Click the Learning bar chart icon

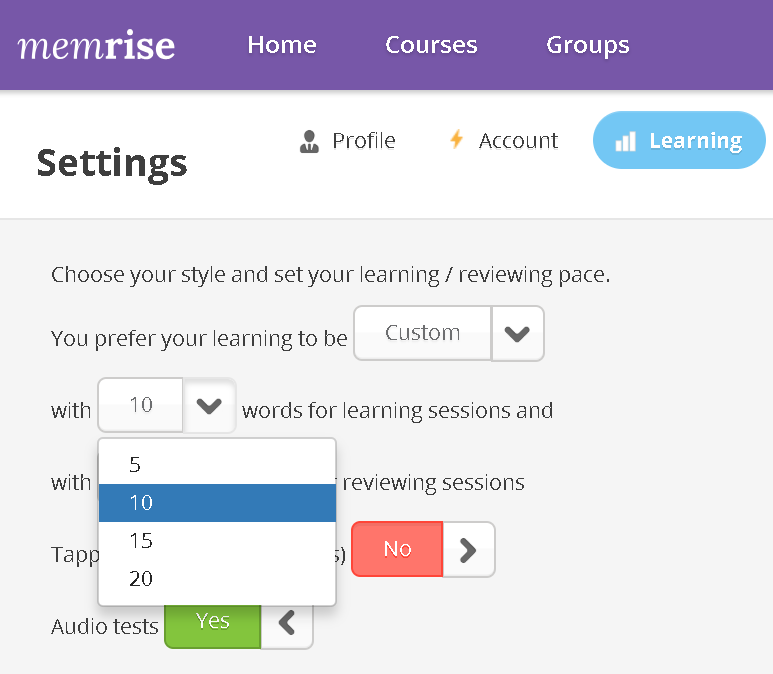point(626,142)
